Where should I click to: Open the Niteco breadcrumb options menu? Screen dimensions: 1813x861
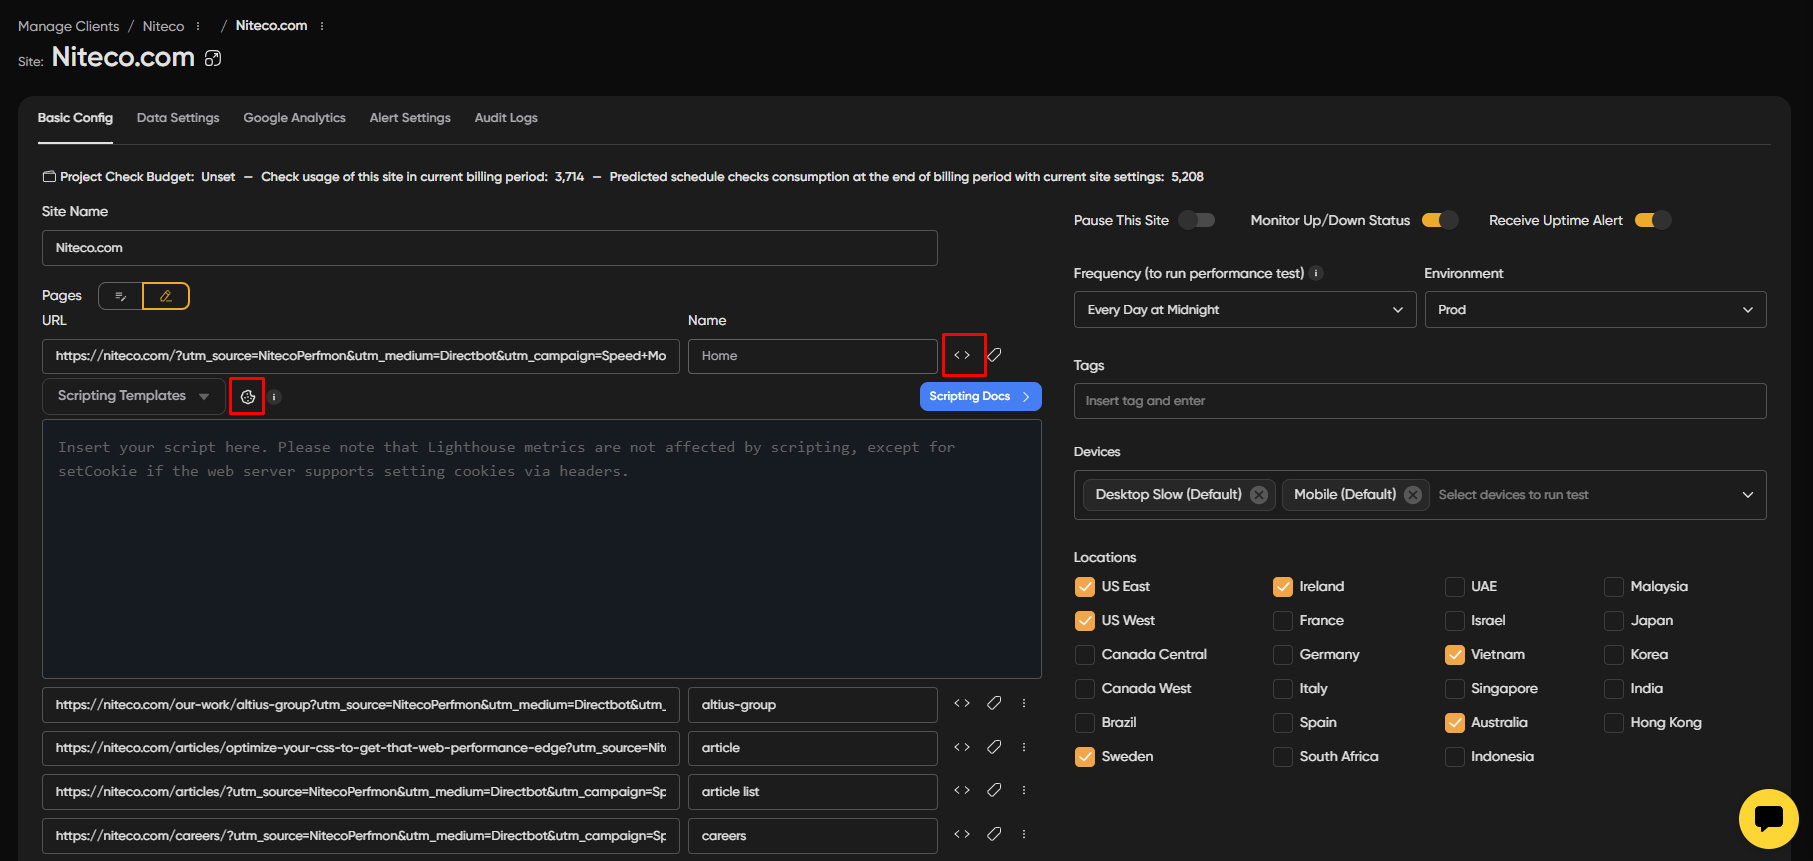tap(198, 26)
